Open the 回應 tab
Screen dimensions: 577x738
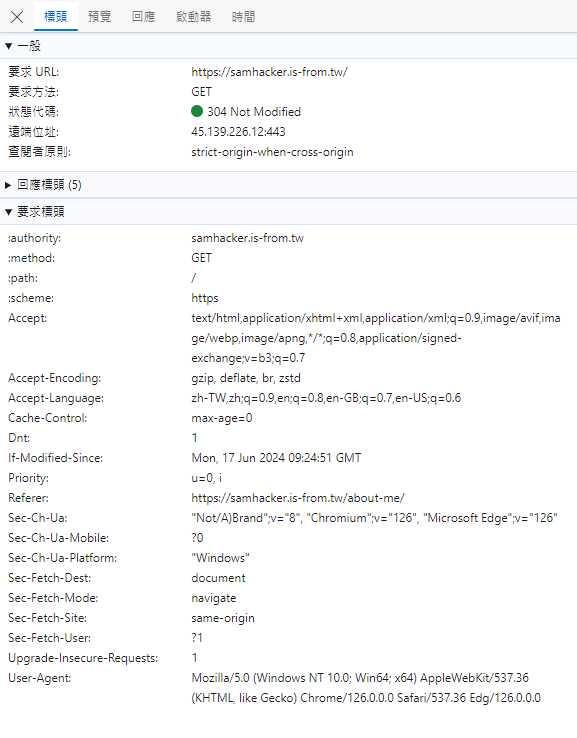click(x=144, y=17)
